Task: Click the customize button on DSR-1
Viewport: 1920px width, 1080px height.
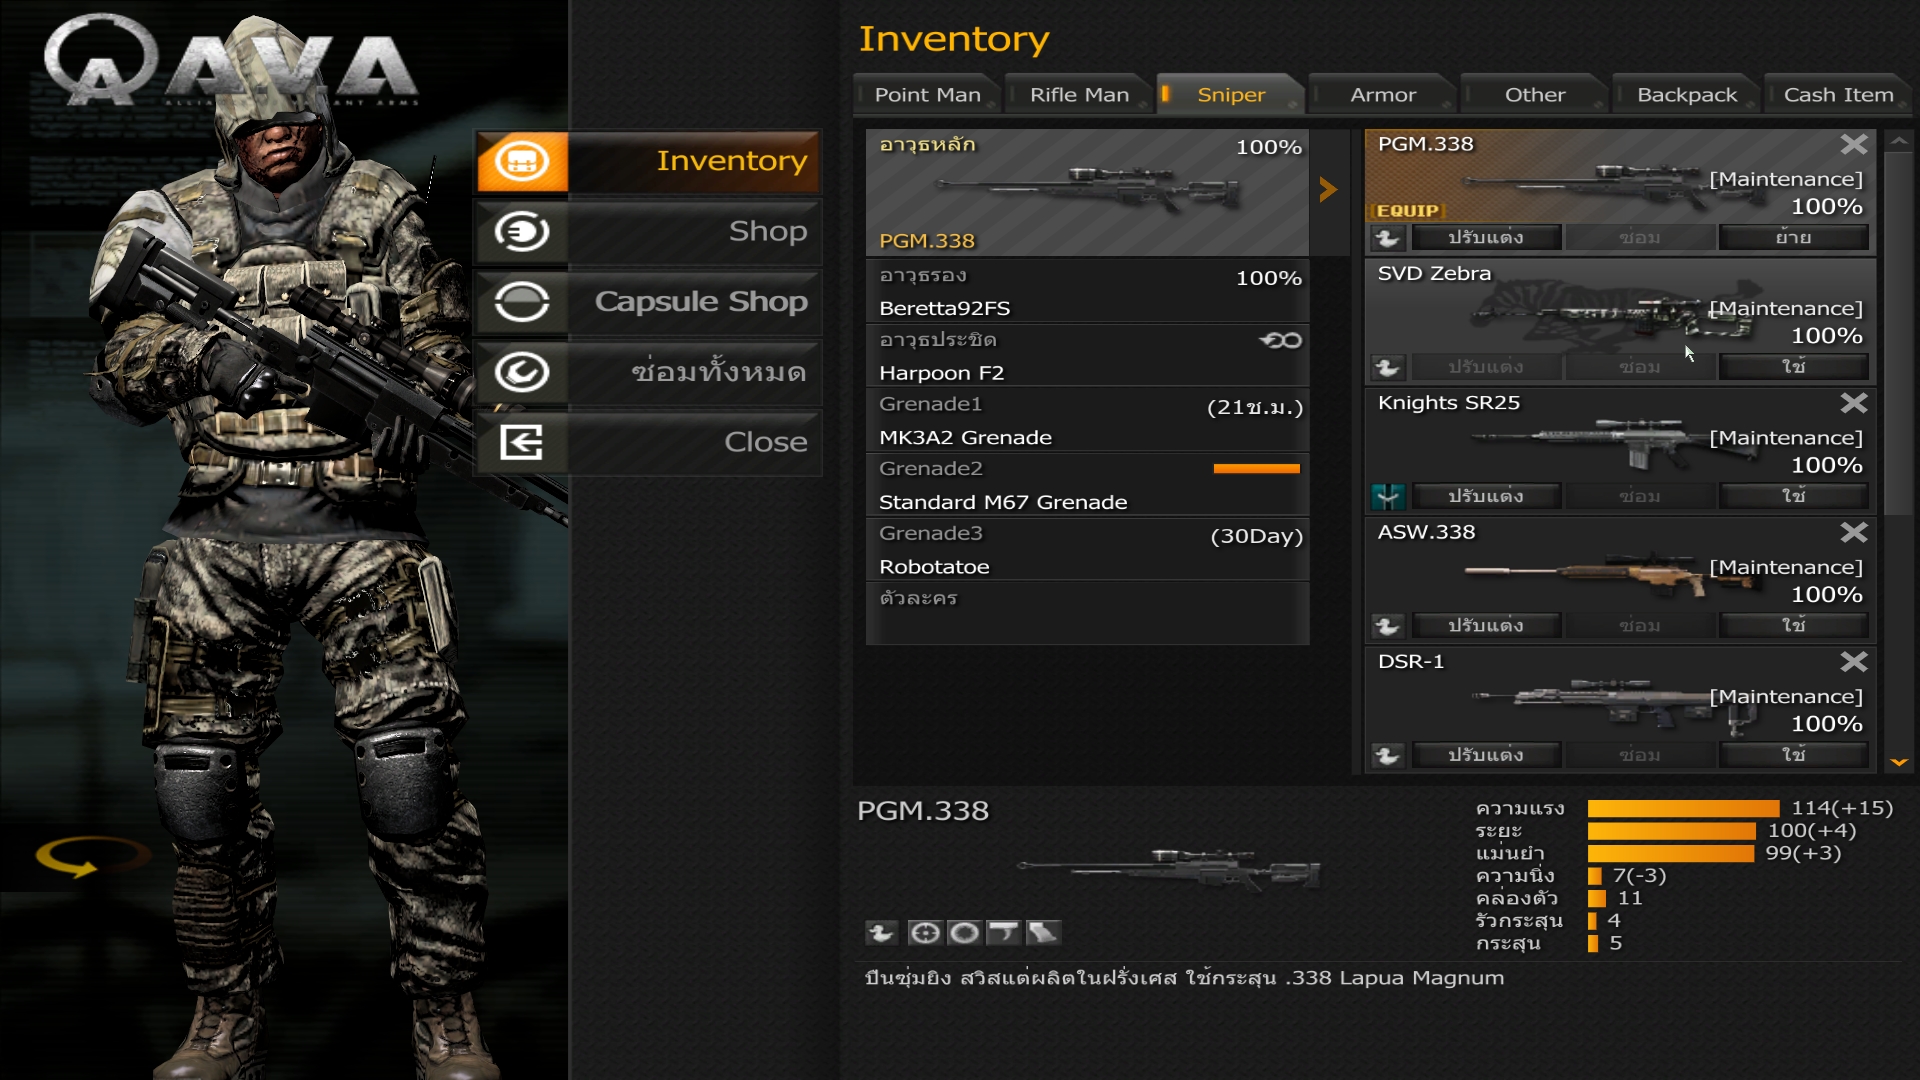Action: tap(1485, 755)
